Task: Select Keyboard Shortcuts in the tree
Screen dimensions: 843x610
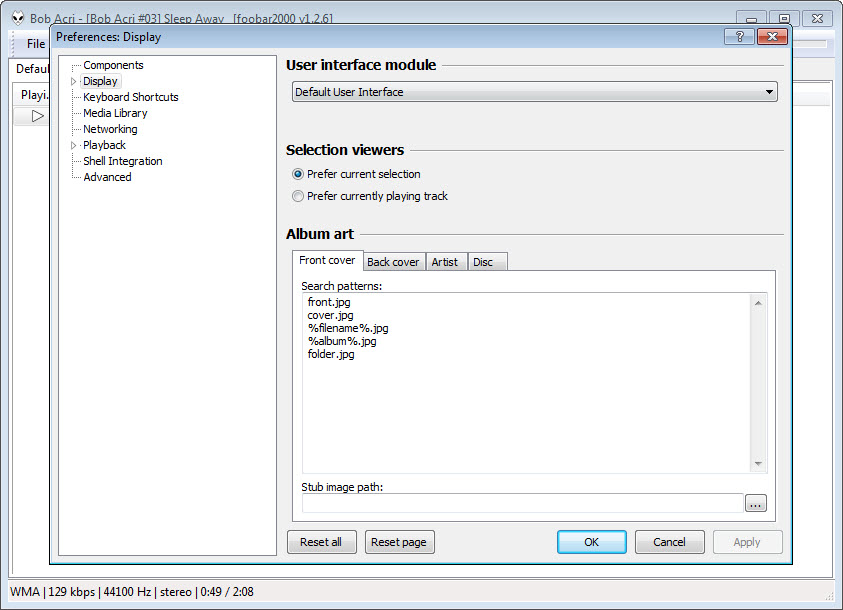Action: click(131, 97)
